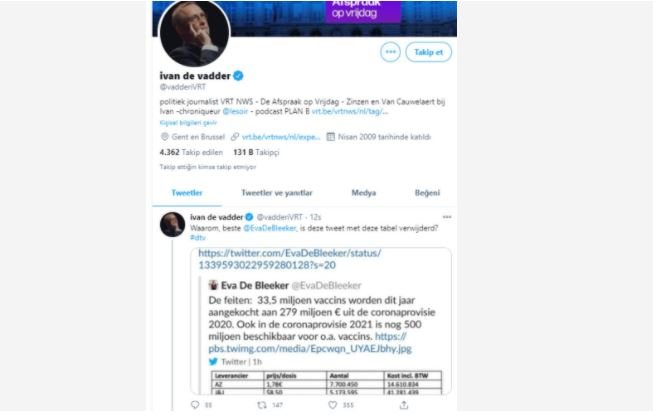Like the tweet with heart icon

pyautogui.click(x=332, y=405)
